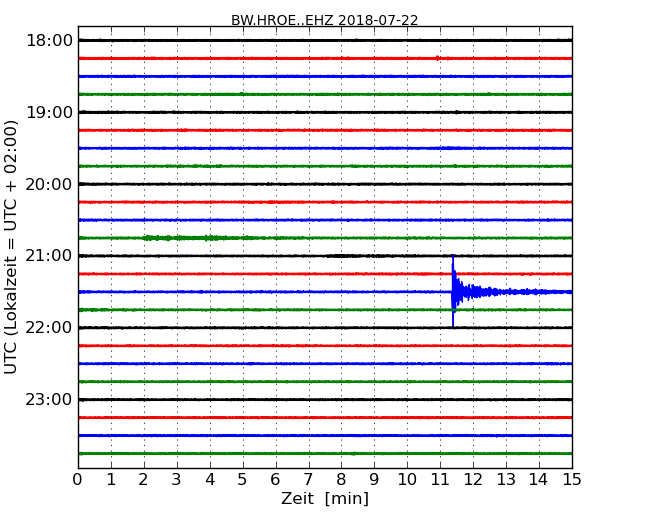
Task: Click the 19:00 y-axis label
Action: [x=49, y=112]
